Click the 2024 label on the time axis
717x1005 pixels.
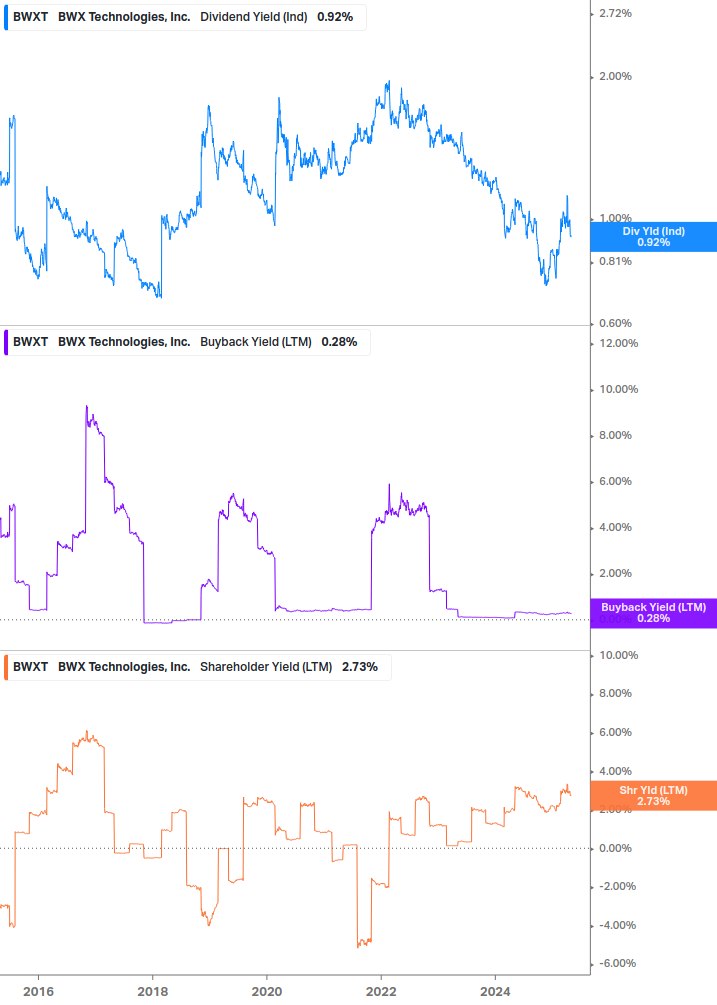point(495,992)
